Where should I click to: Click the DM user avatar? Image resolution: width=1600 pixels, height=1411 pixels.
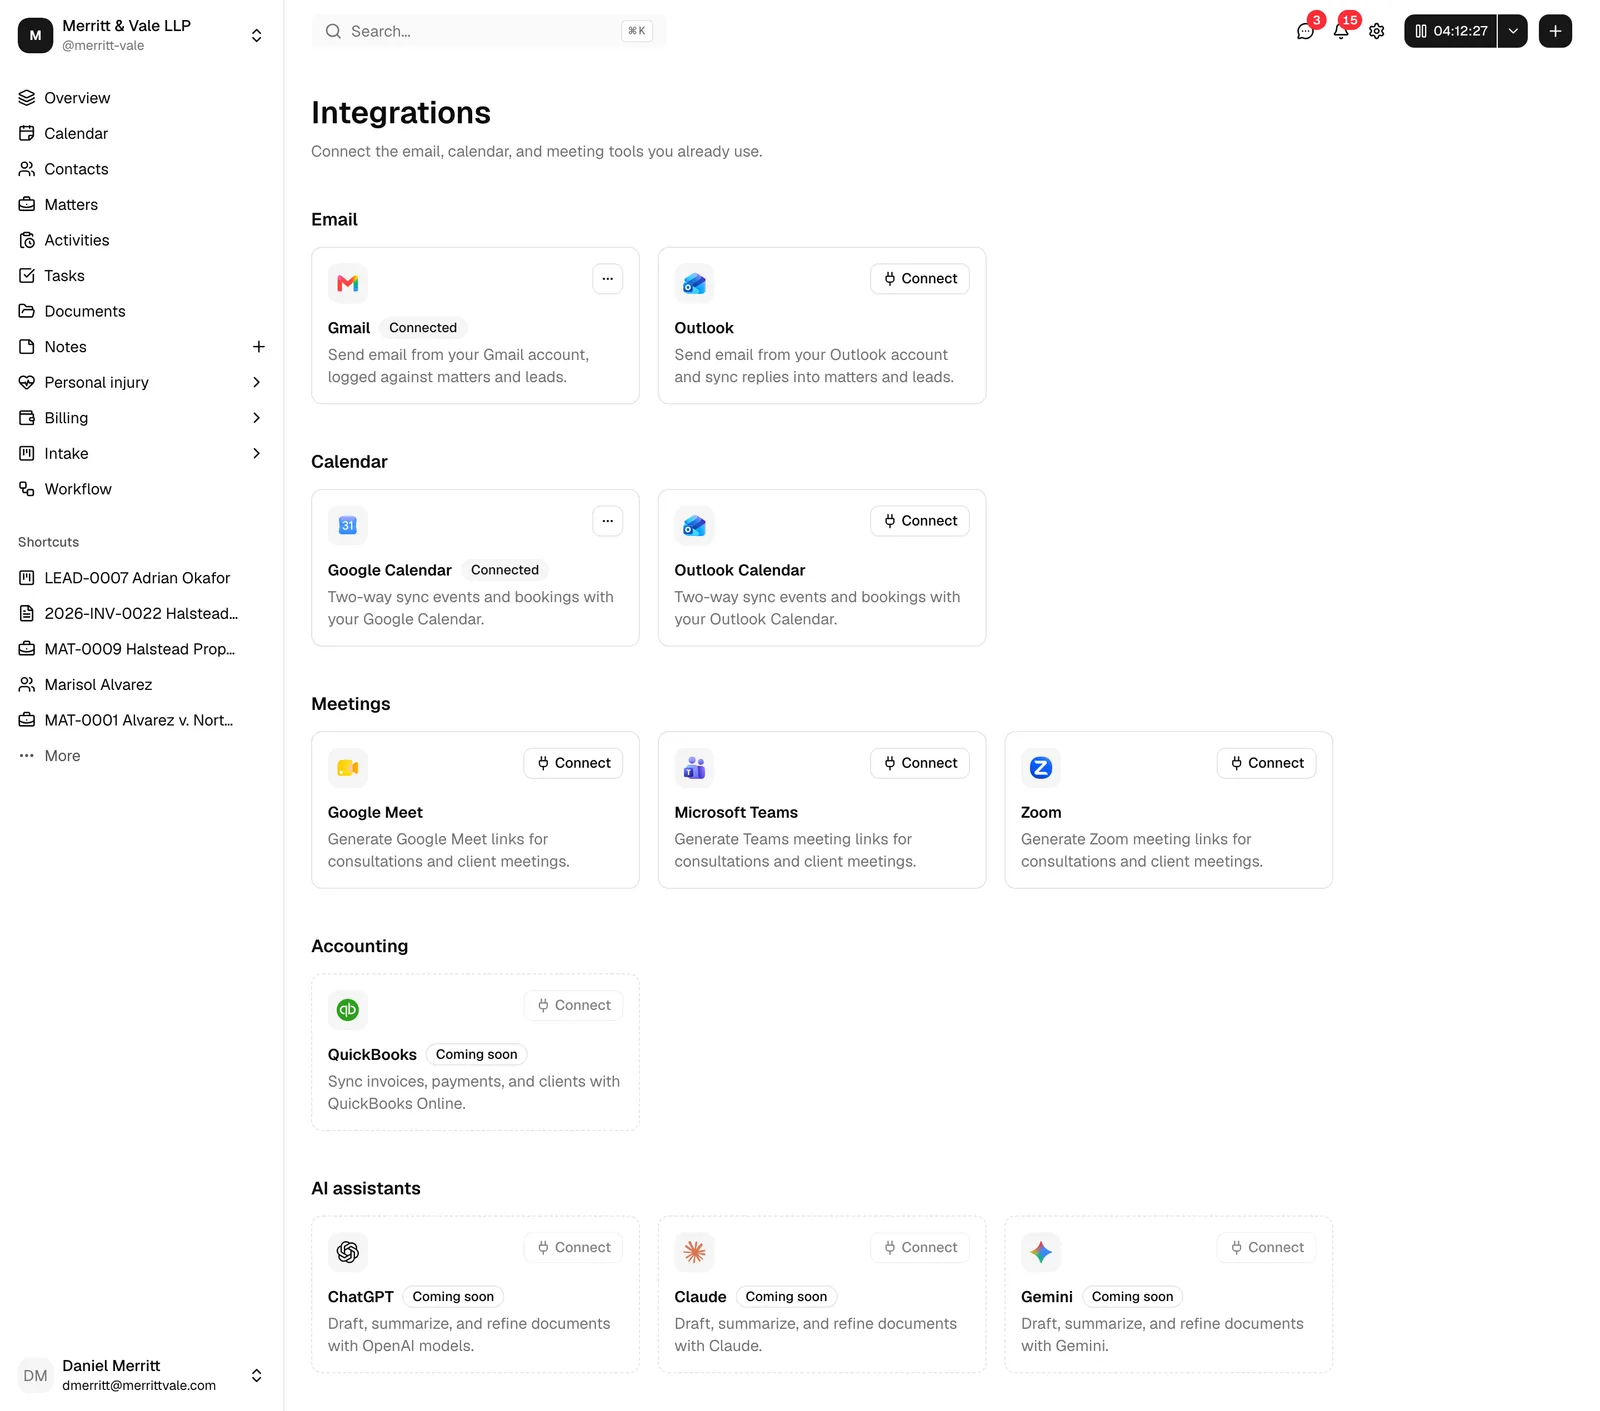[35, 1375]
